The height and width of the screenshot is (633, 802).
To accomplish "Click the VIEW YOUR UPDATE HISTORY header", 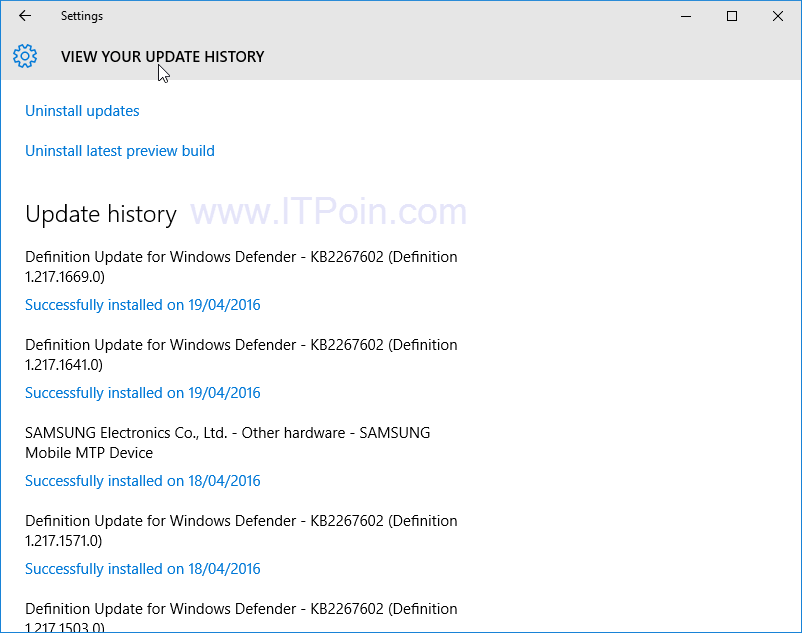I will (x=162, y=57).
